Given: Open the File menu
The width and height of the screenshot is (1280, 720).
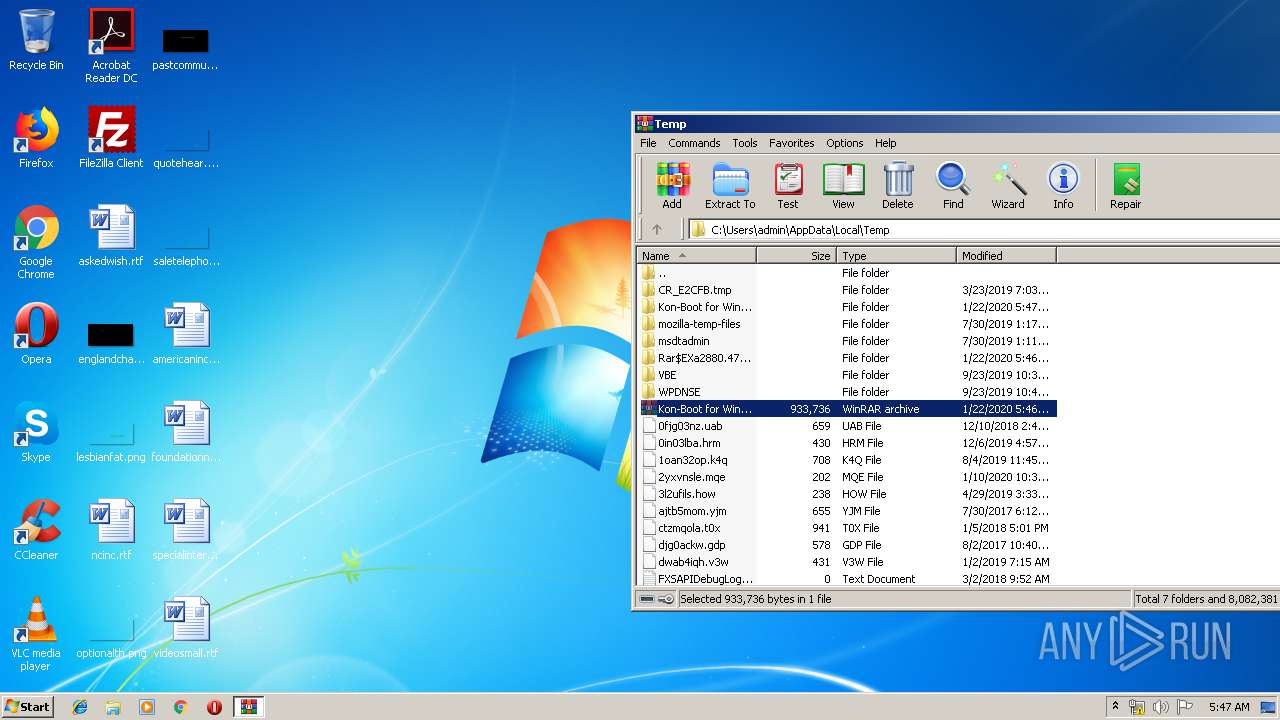Looking at the screenshot, I should click(x=648, y=143).
